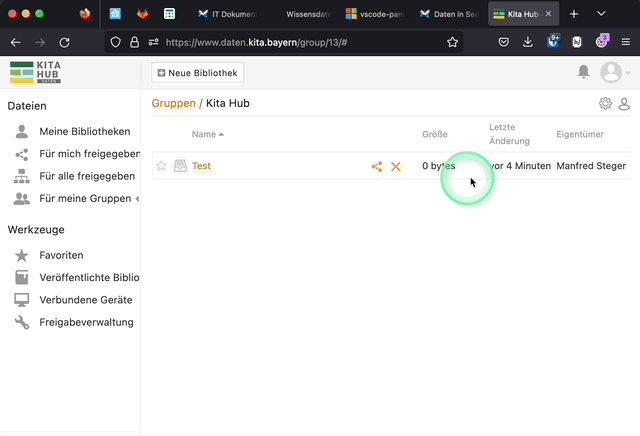The width and height of the screenshot is (640, 436).
Task: List all tabs dropdown chevron
Action: (601, 14)
